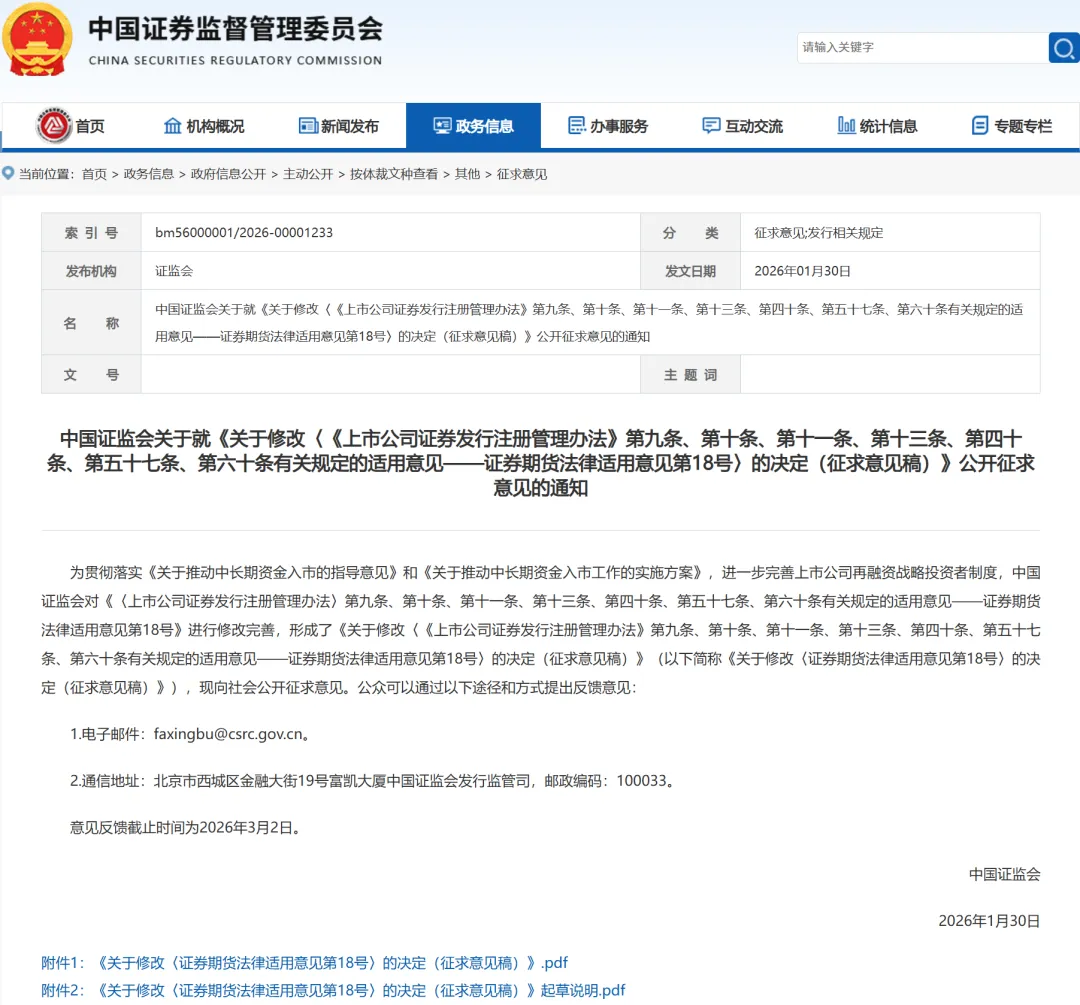The image size is (1080, 1005).
Task: Click the issue date 2026年01月30日 in the table
Action: coord(802,271)
